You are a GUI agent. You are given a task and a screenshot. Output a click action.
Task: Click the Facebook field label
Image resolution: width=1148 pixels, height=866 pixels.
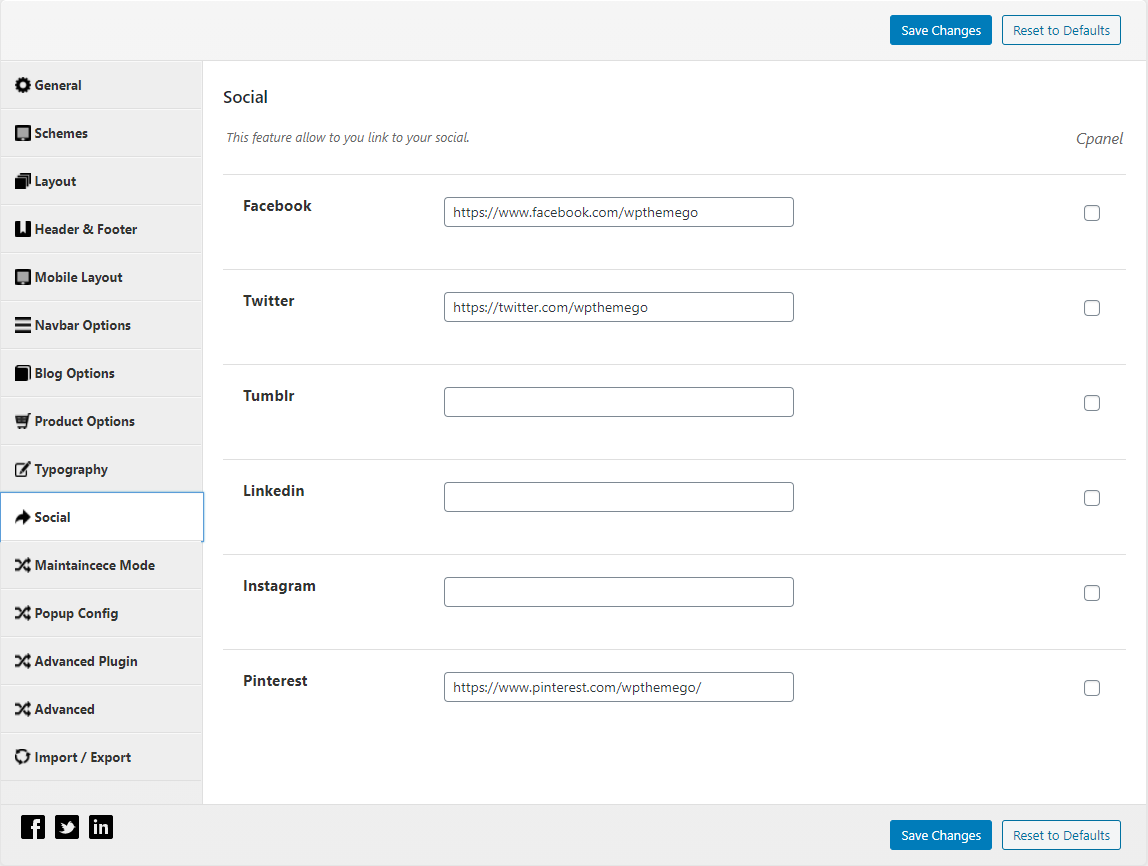click(x=277, y=206)
